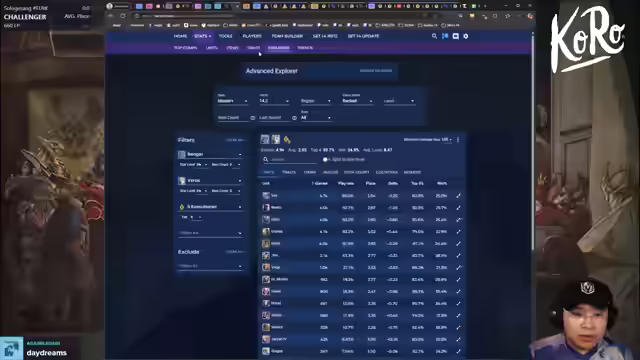This screenshot has width=640, height=360.
Task: Open Star Level dropdown under Rengar
Action: click(193, 164)
